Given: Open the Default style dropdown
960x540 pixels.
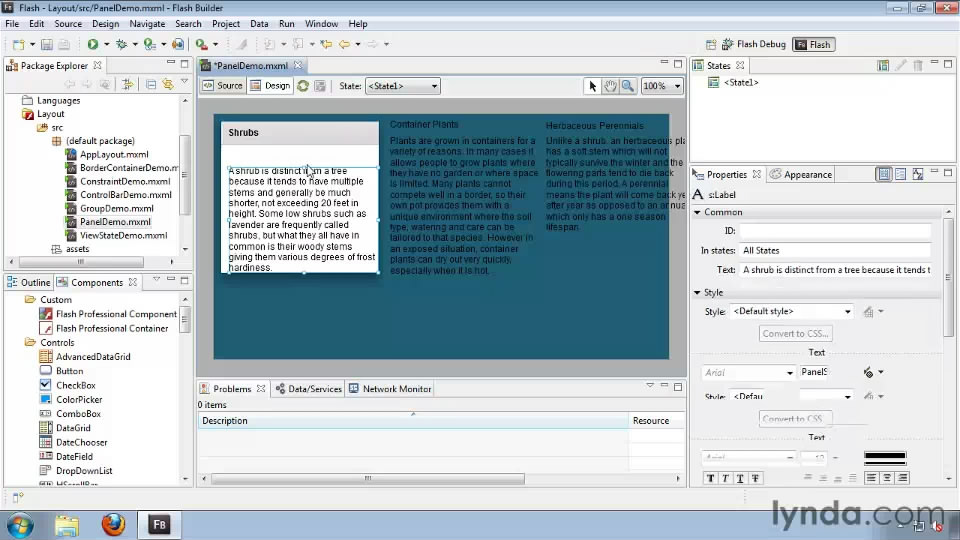Looking at the screenshot, I should (x=791, y=312).
